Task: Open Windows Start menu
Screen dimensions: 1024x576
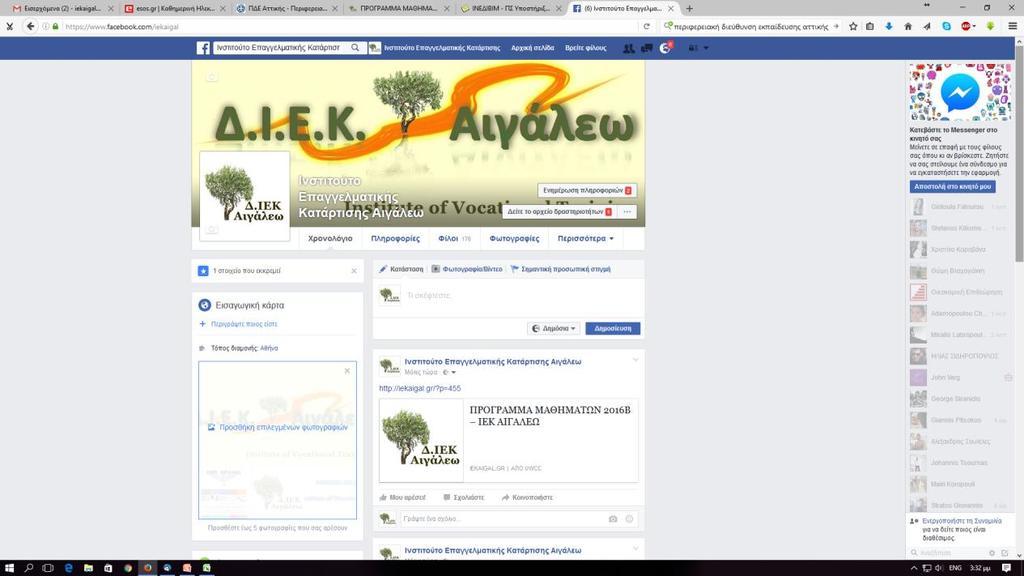Action: pos(9,568)
